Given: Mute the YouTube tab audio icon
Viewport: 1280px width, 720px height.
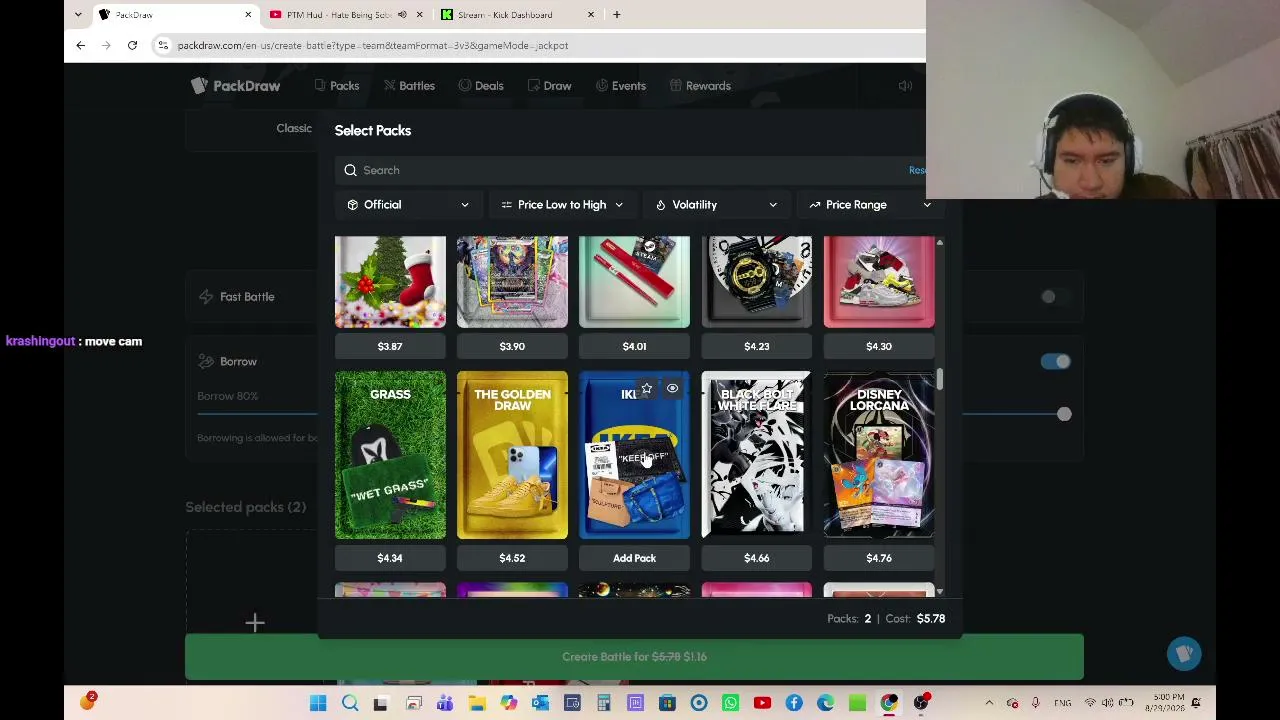Looking at the screenshot, I should (x=402, y=15).
